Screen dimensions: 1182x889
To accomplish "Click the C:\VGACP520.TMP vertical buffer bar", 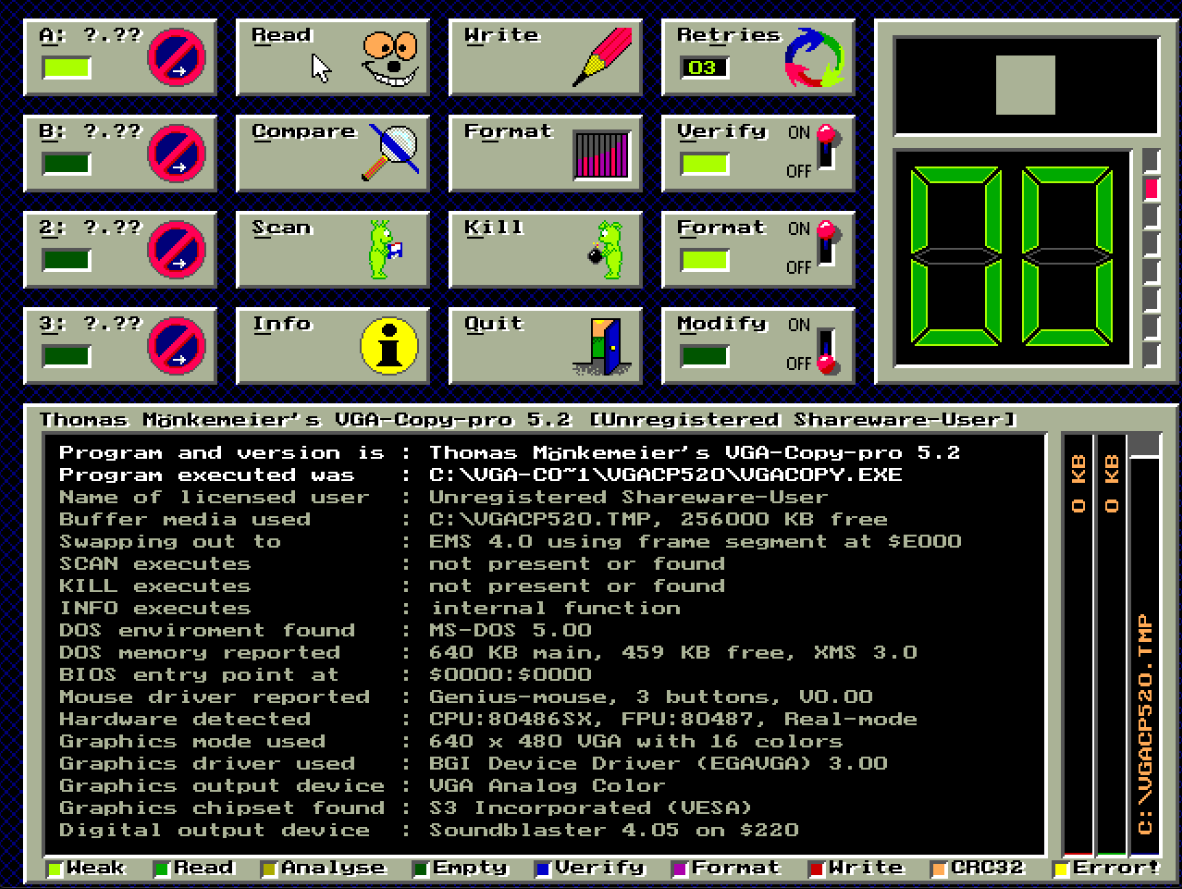I will (1145, 645).
